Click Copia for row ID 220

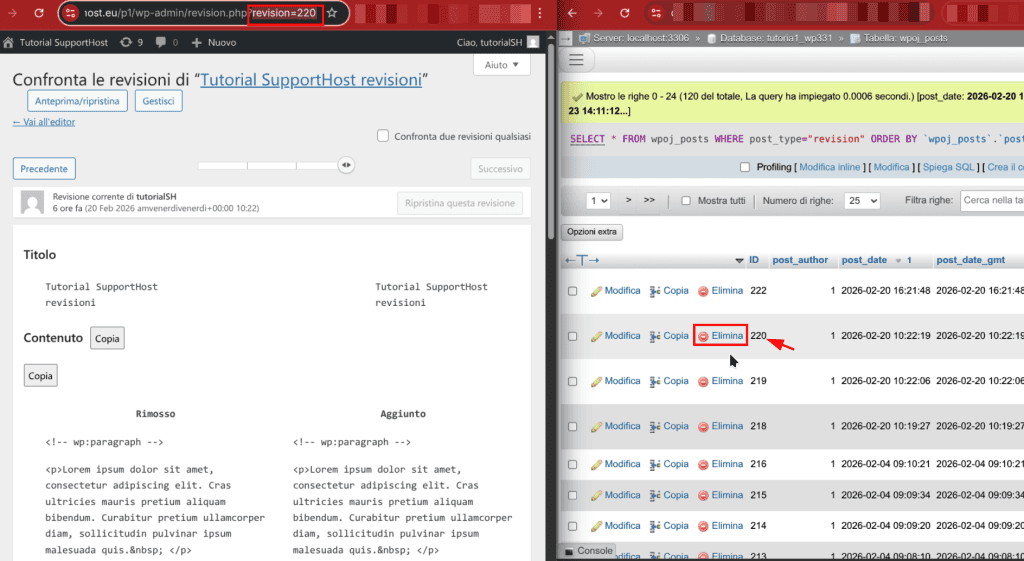(x=669, y=336)
